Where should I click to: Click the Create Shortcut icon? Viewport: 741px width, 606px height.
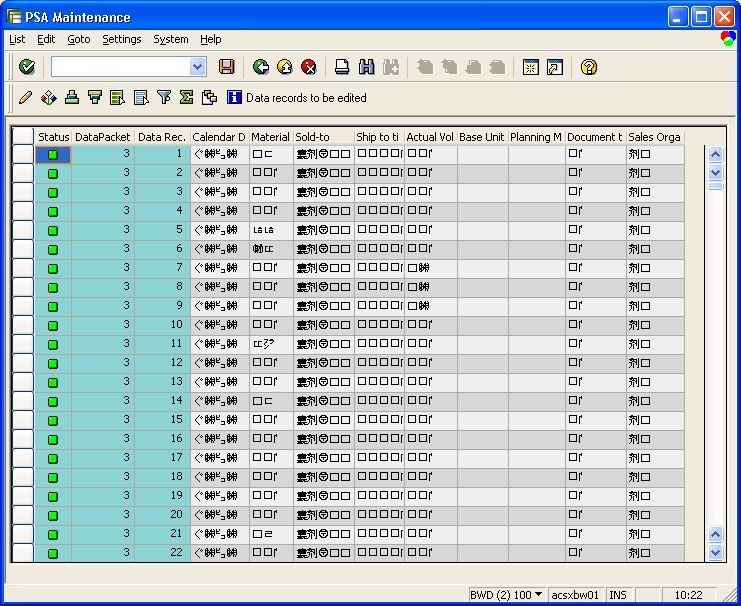(555, 67)
